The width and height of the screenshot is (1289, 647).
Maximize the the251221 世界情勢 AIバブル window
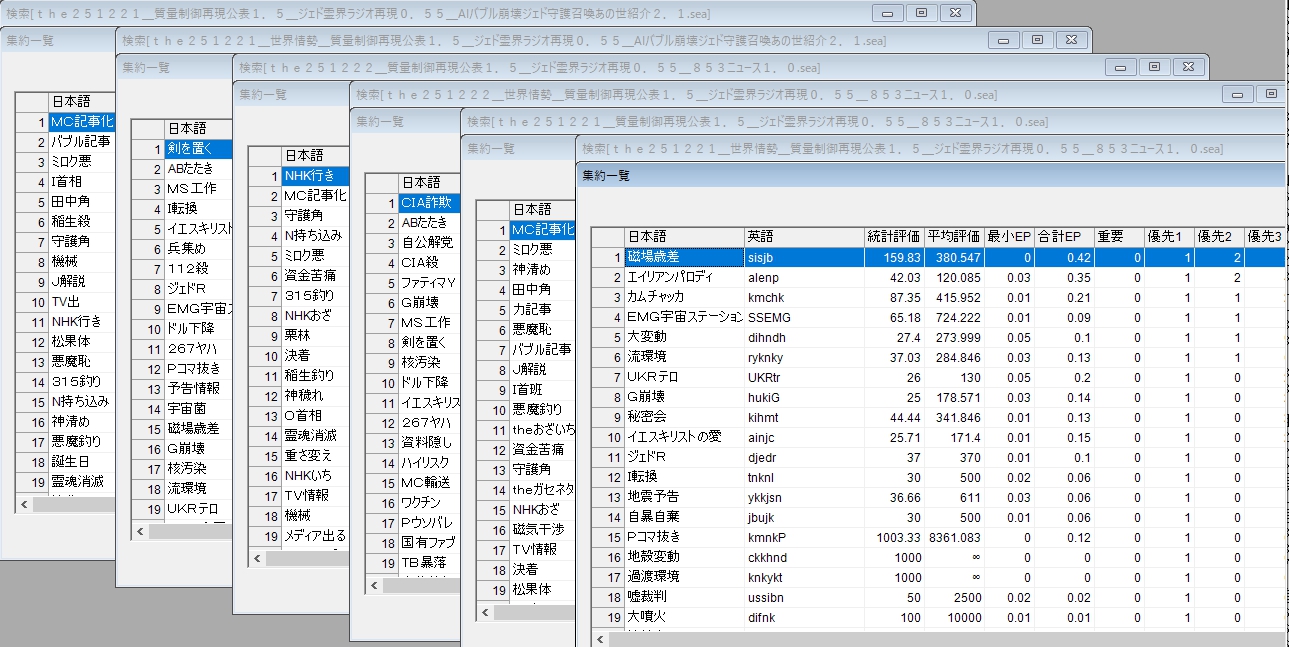click(x=1037, y=39)
